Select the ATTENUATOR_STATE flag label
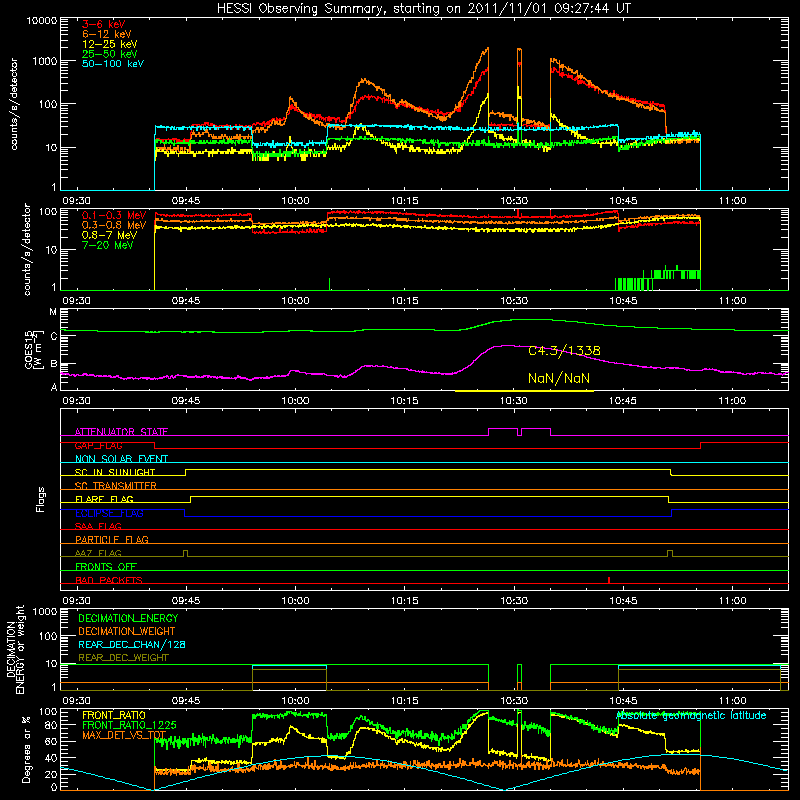 coord(121,432)
